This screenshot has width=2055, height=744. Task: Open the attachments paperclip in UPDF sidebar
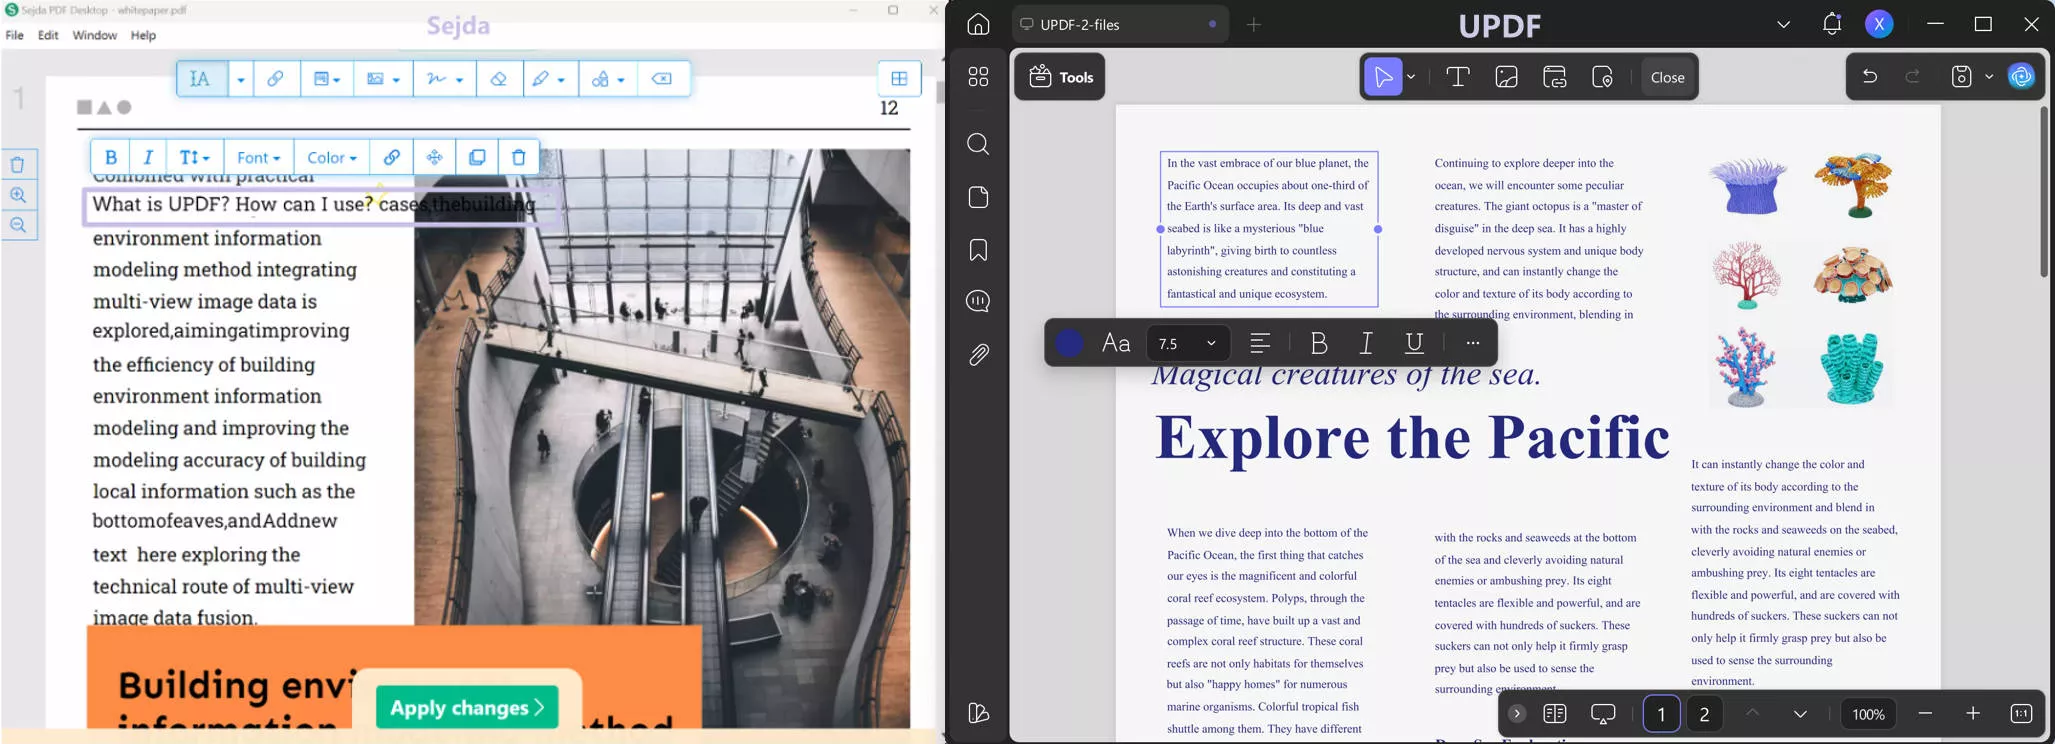pyautogui.click(x=978, y=354)
